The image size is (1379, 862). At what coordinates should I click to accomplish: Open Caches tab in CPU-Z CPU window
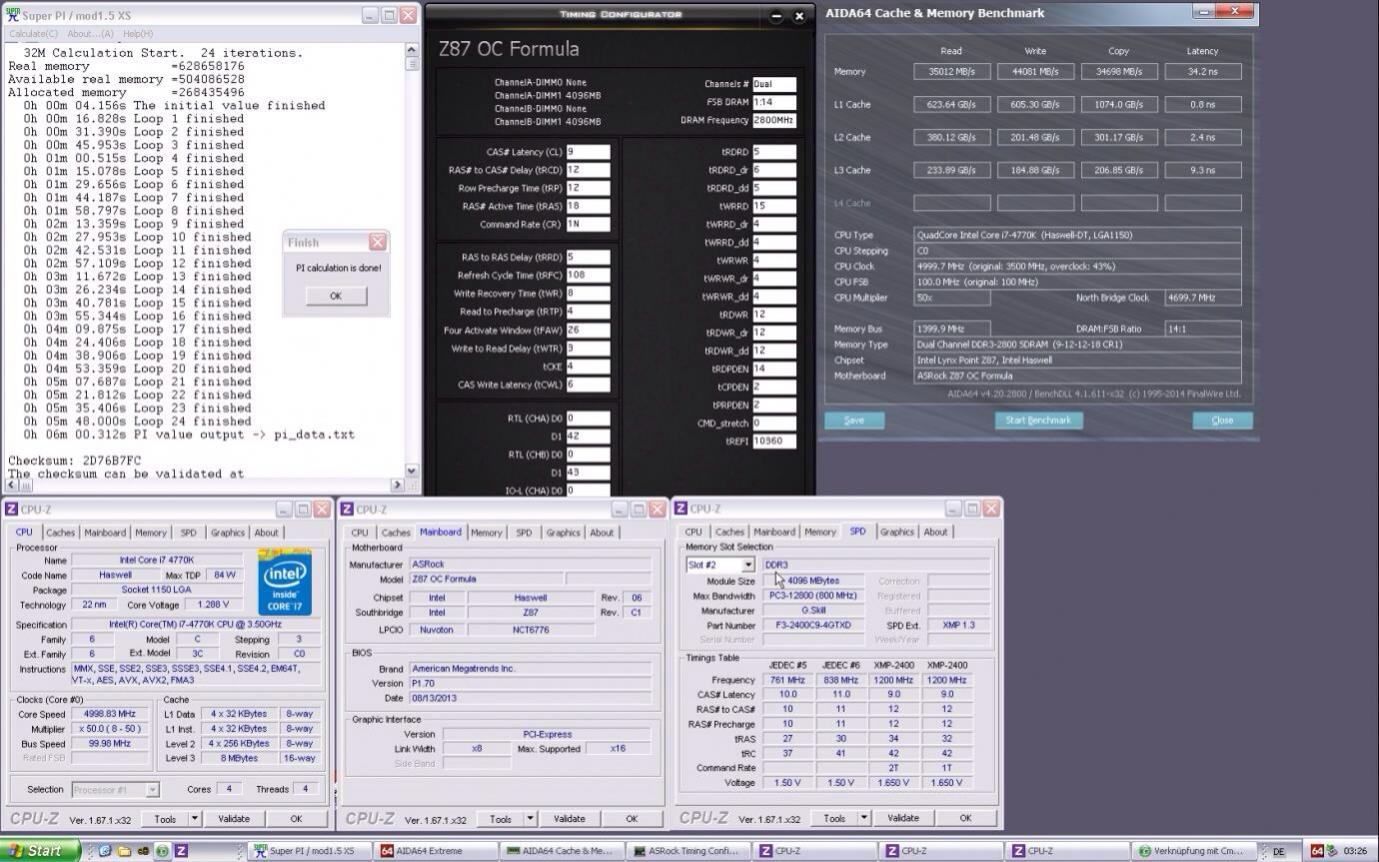click(x=61, y=533)
